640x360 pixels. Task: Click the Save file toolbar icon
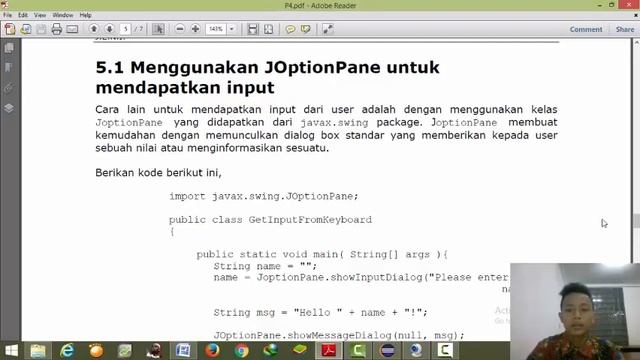pos(41,29)
